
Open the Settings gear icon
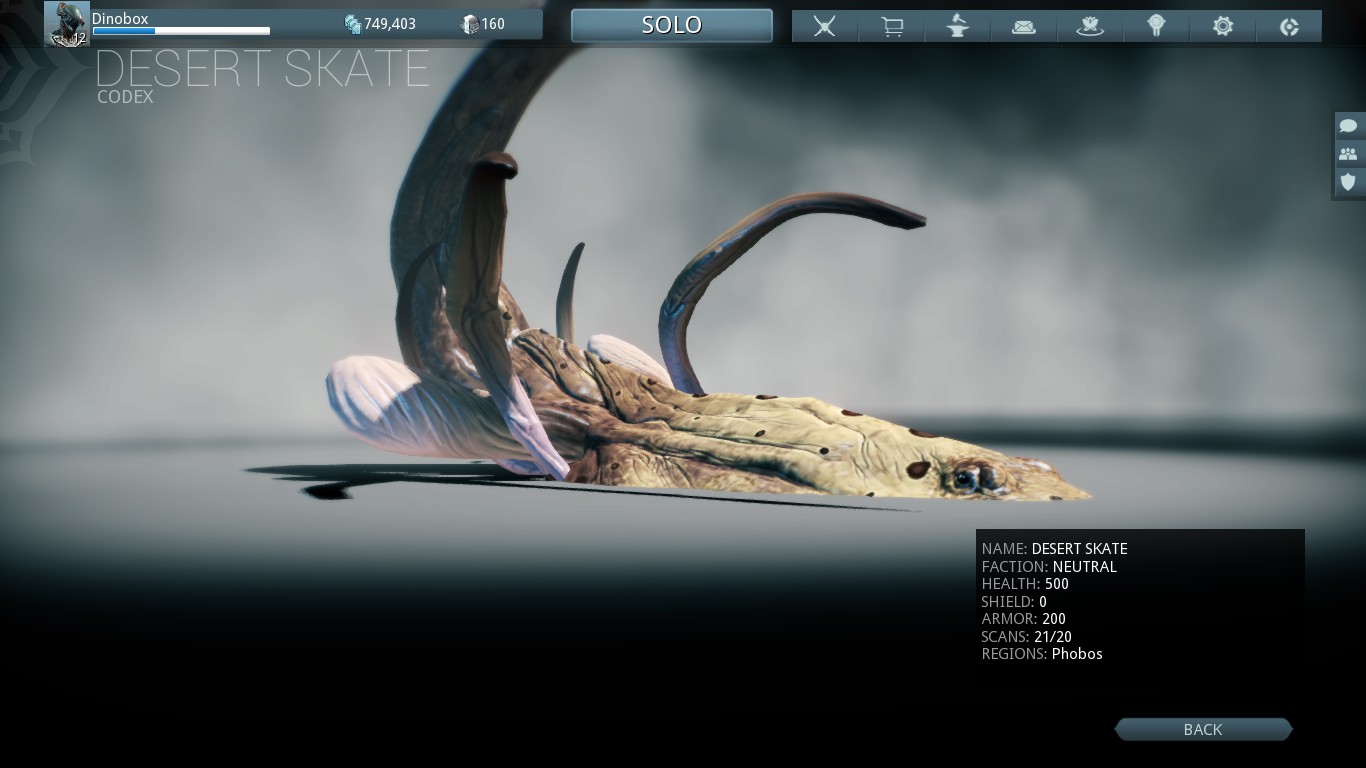coord(1223,26)
